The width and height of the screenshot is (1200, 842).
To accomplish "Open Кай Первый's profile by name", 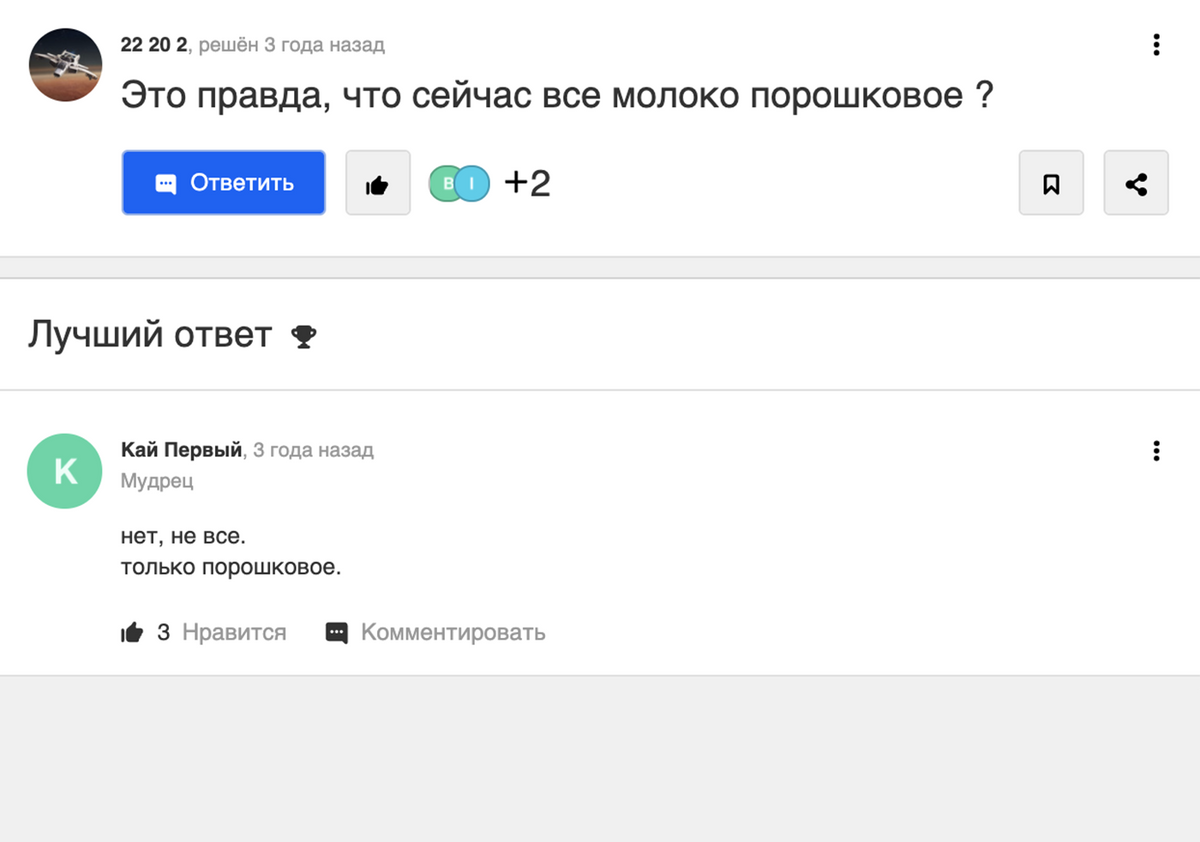I will click(x=181, y=450).
